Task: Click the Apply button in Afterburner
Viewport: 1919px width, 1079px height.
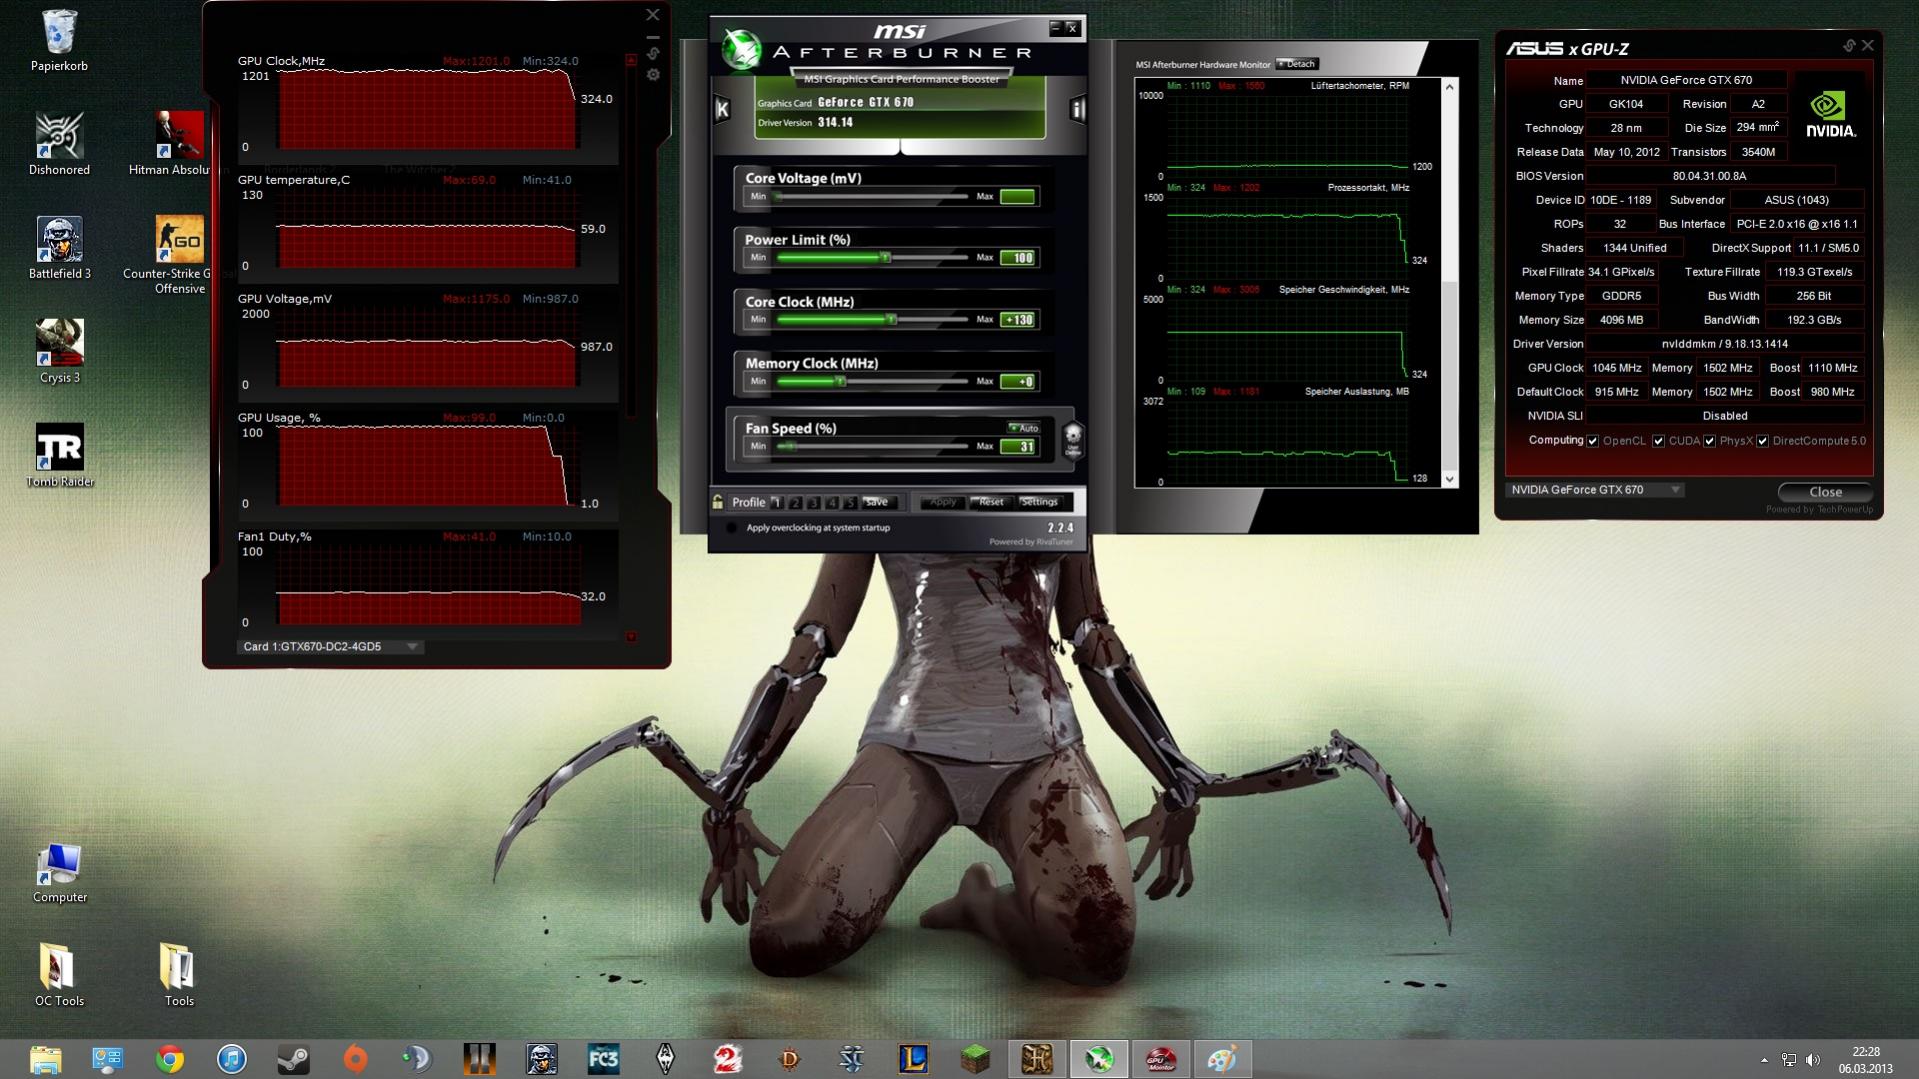Action: click(x=942, y=502)
